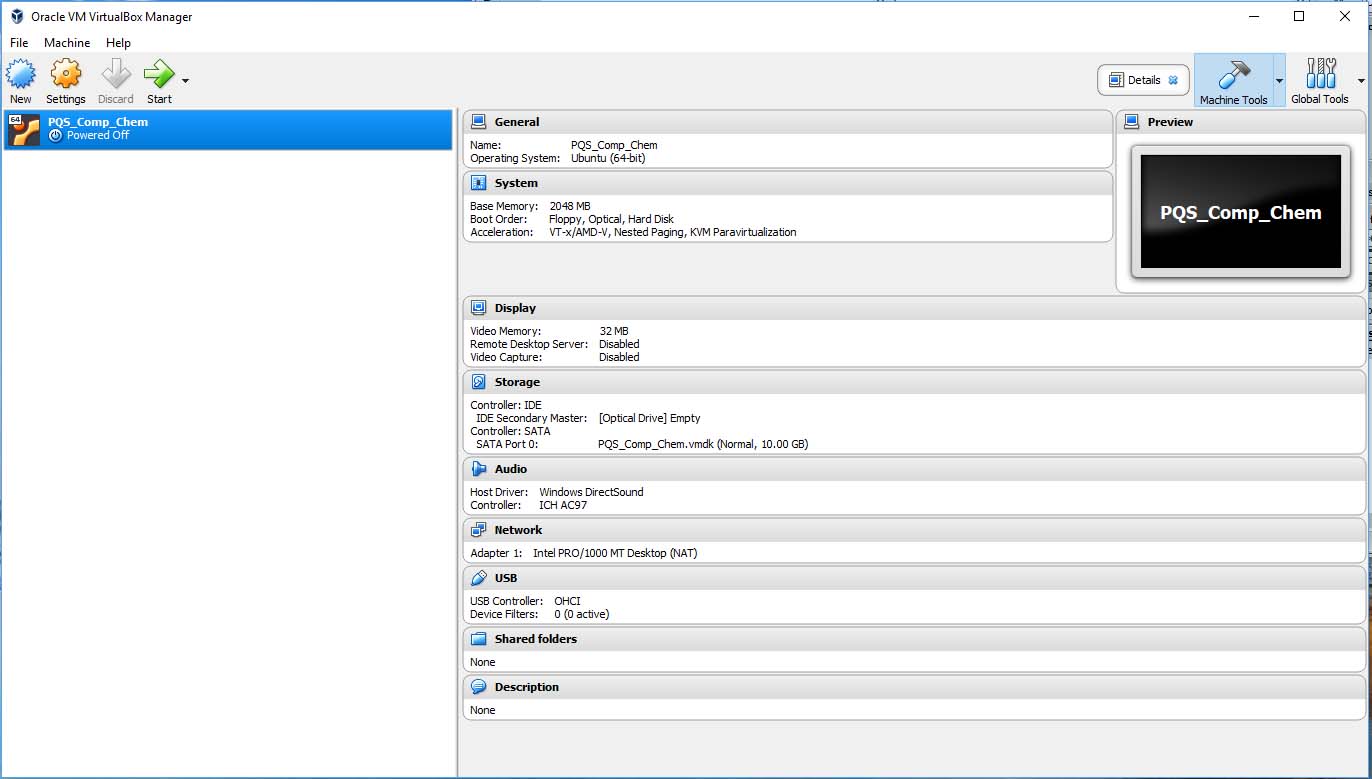Click the "[Optical Drive] Empty" storage entry

click(x=649, y=418)
